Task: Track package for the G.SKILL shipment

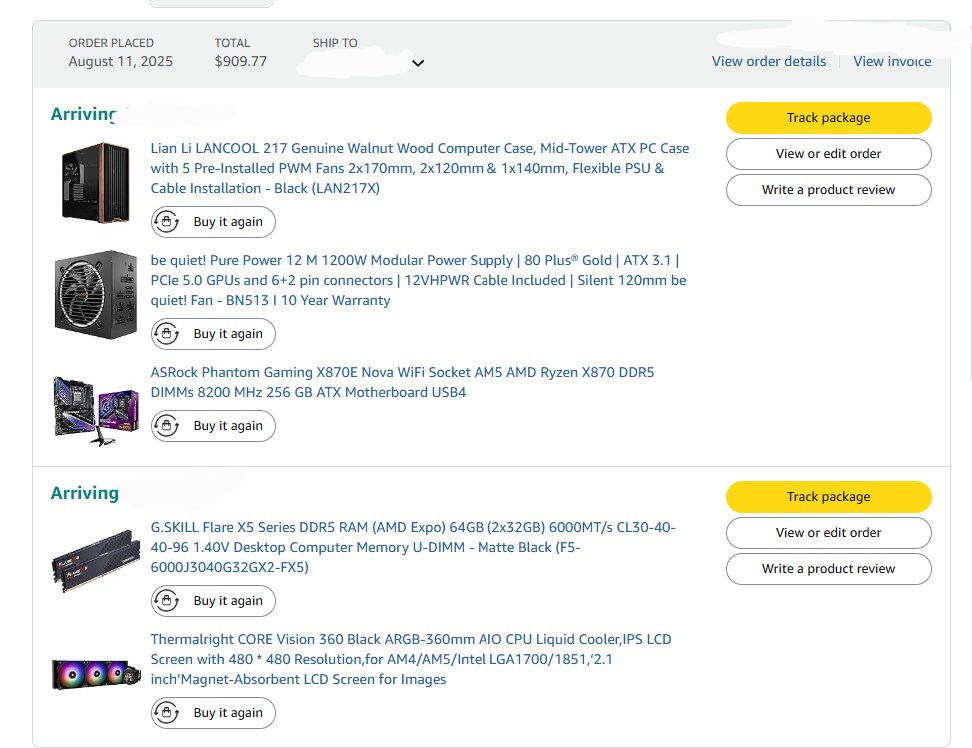Action: (829, 497)
